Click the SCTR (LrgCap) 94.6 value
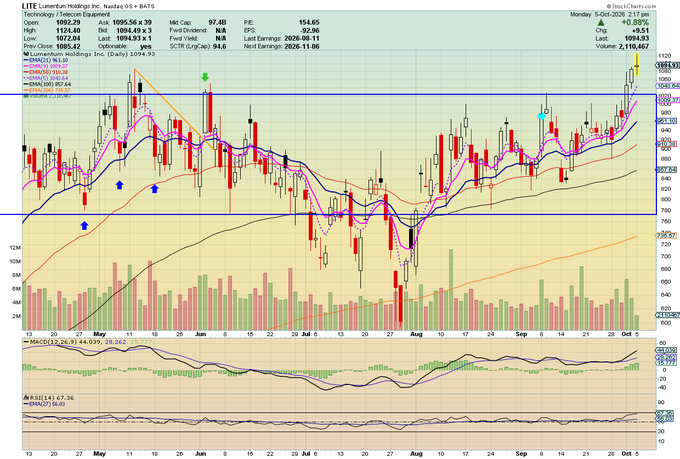Screen dimensions: 680x459 pyautogui.click(x=219, y=46)
